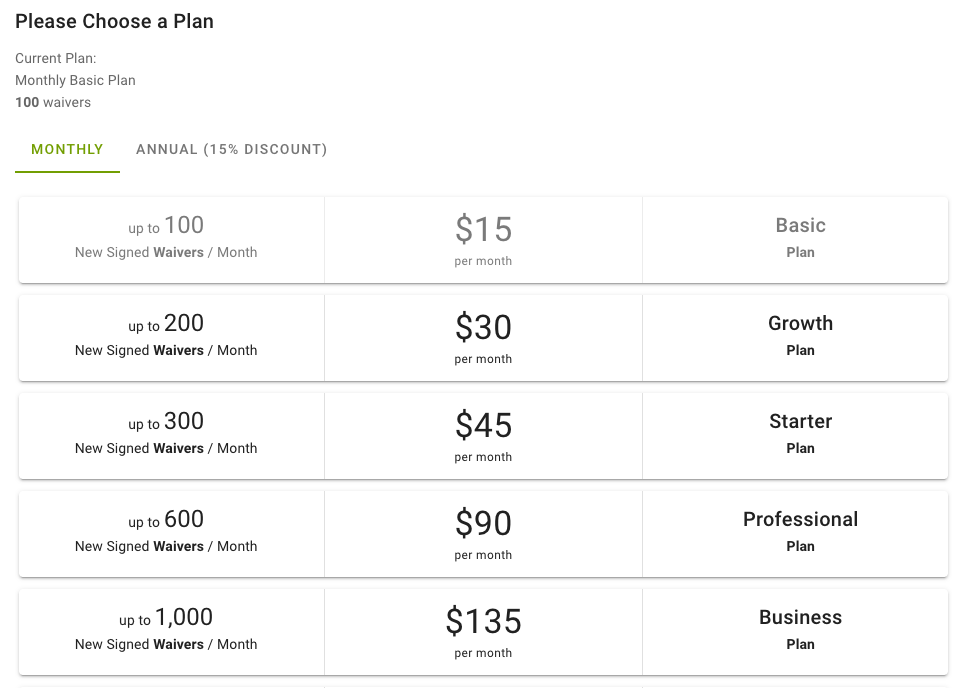This screenshot has width=968, height=688.
Task: Choose the Starter Plan card
Action: click(483, 435)
